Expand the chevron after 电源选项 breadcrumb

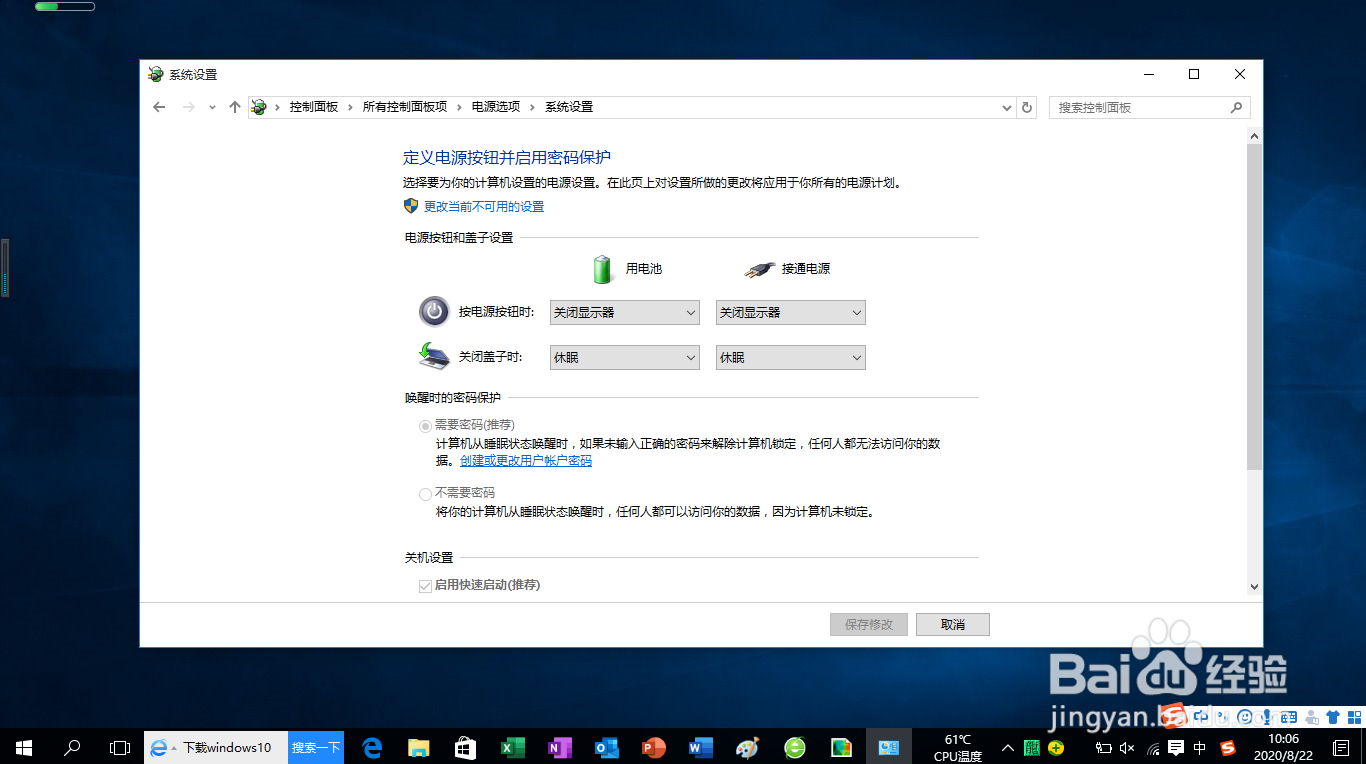(532, 107)
